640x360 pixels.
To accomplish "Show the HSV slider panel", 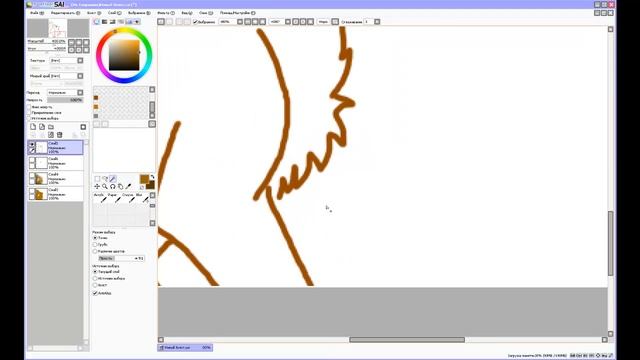I will click(113, 22).
